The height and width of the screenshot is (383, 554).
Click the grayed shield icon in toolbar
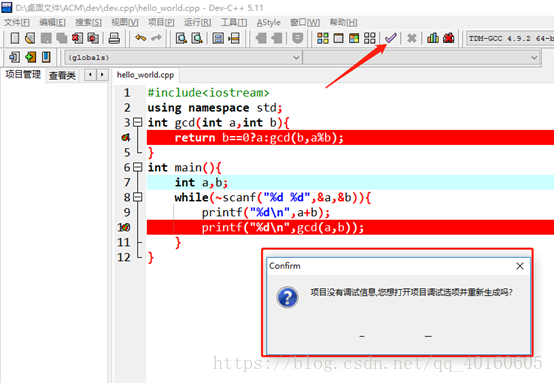tap(298, 38)
